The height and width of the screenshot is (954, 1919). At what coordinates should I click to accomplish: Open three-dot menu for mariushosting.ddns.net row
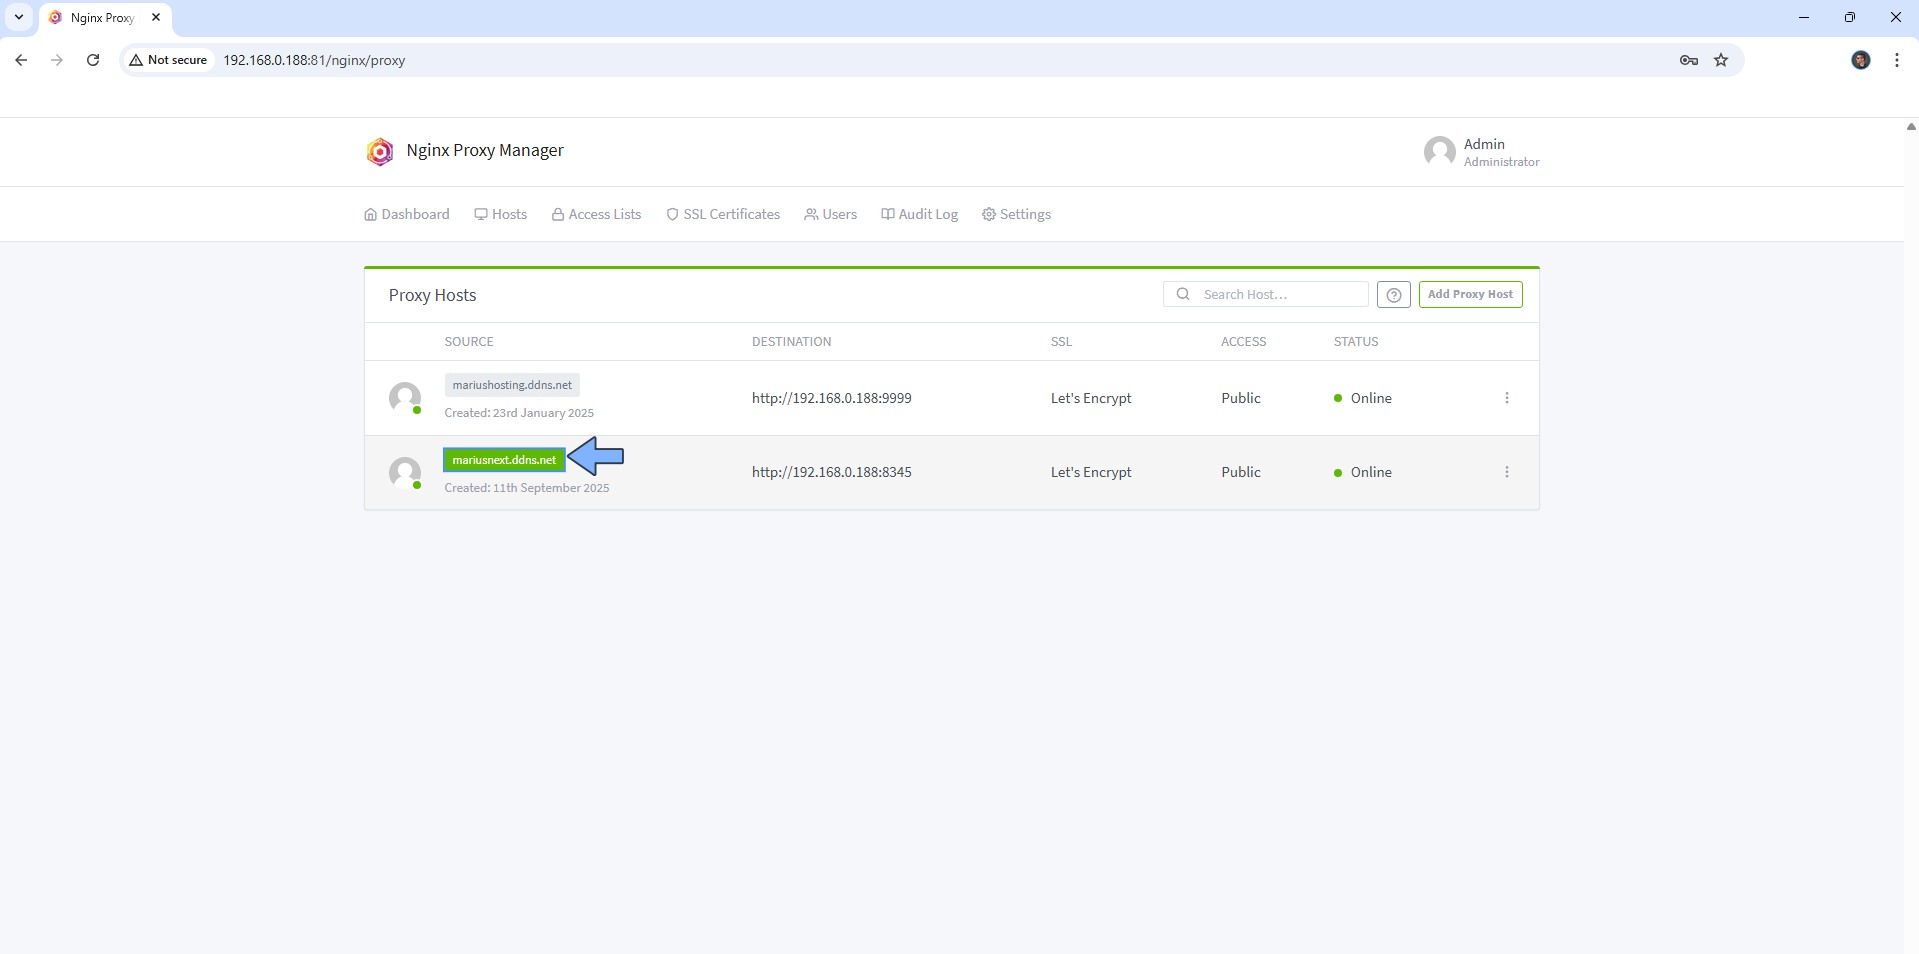click(x=1506, y=398)
